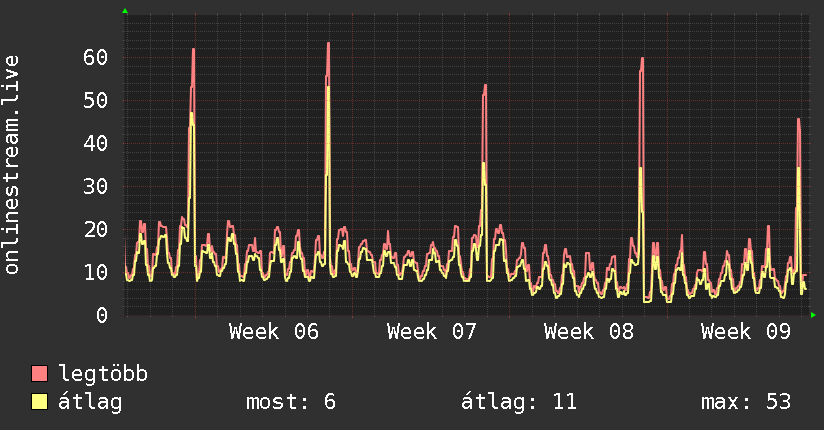Click the 20 y-axis tick label
This screenshot has height=430, width=824.
tap(96, 230)
